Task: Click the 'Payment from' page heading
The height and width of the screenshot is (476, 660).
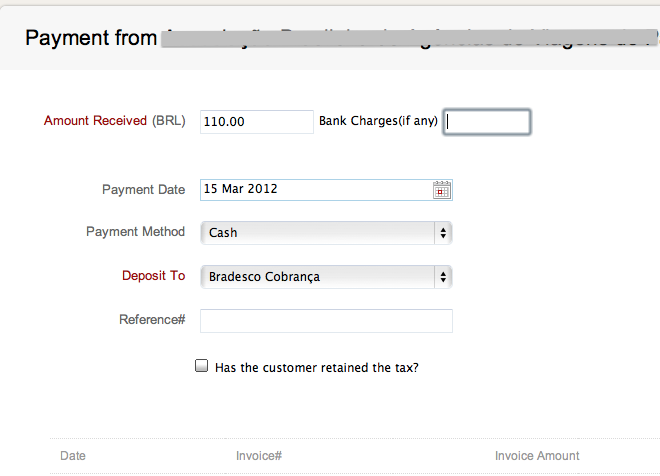Action: pyautogui.click(x=90, y=38)
